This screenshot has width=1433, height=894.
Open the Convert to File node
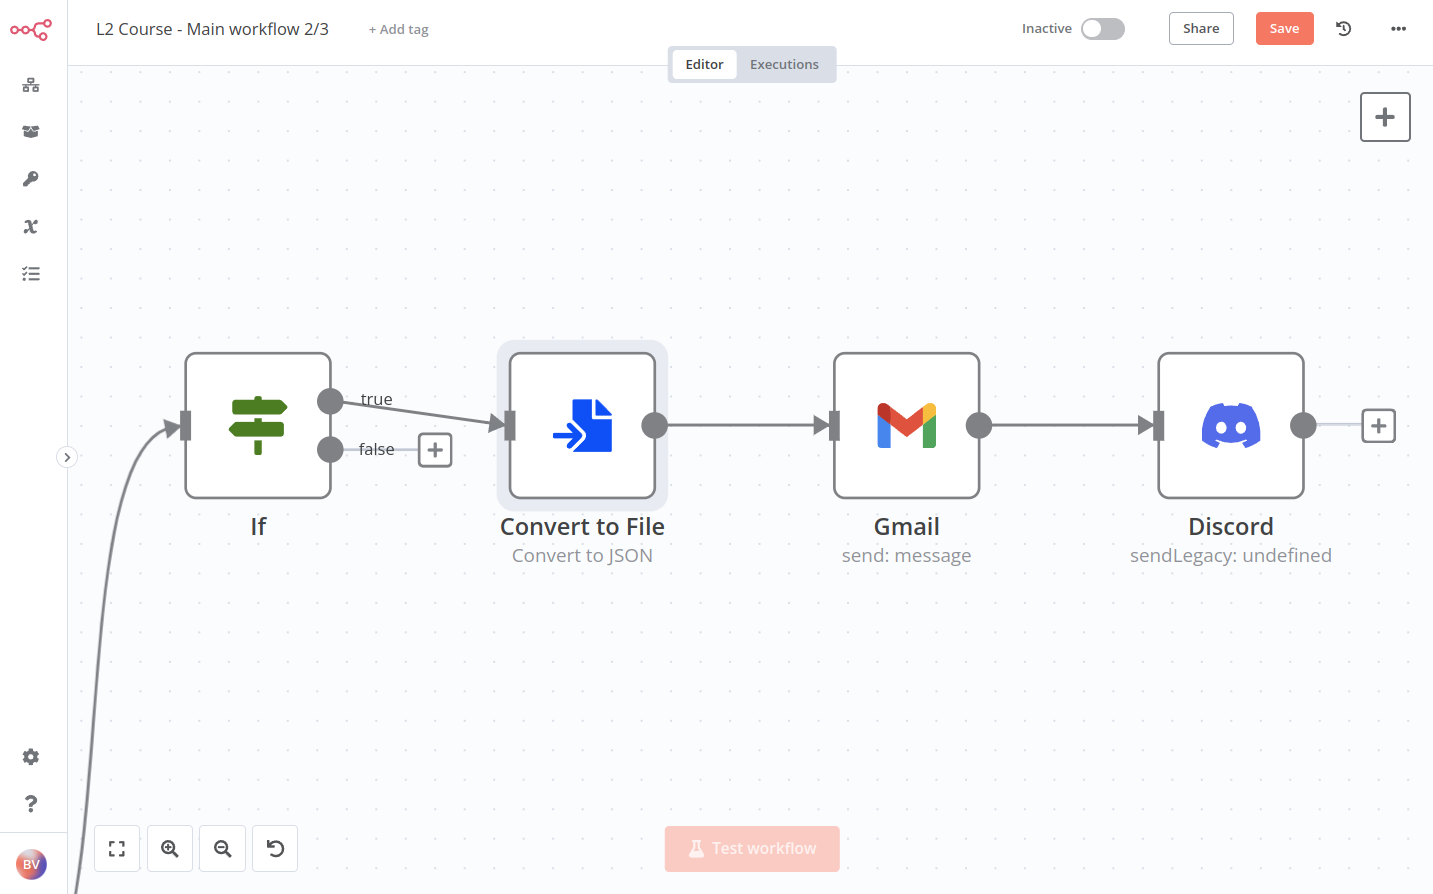coord(582,424)
